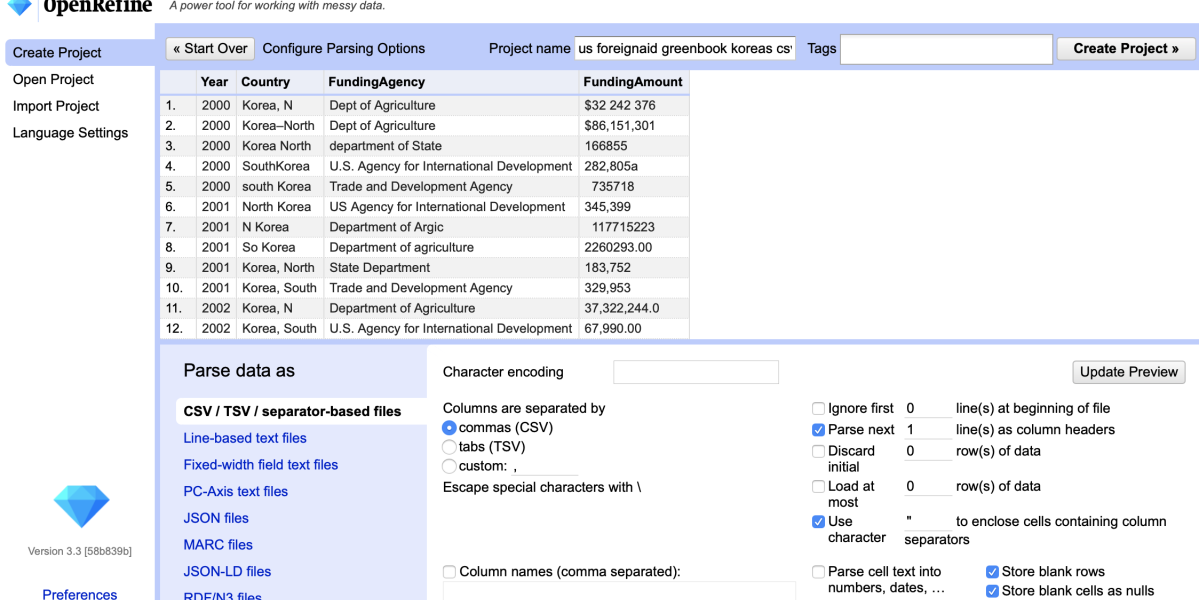Click the Discard initial row count field
This screenshot has height=600, width=1200.
coord(927,451)
